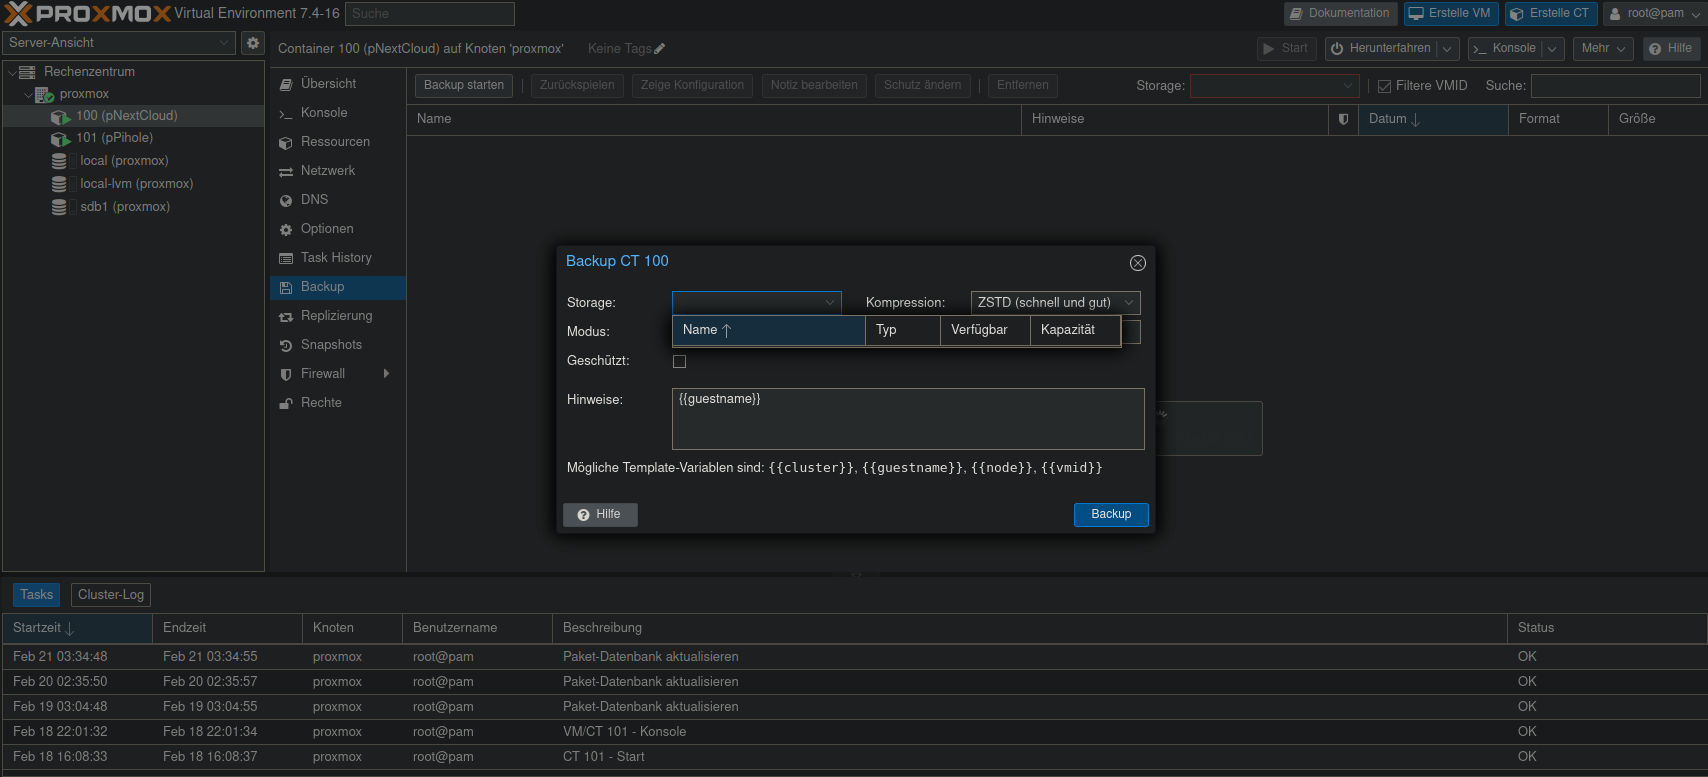Open the root@pam user menu
This screenshot has height=777, width=1708.
pos(1654,14)
